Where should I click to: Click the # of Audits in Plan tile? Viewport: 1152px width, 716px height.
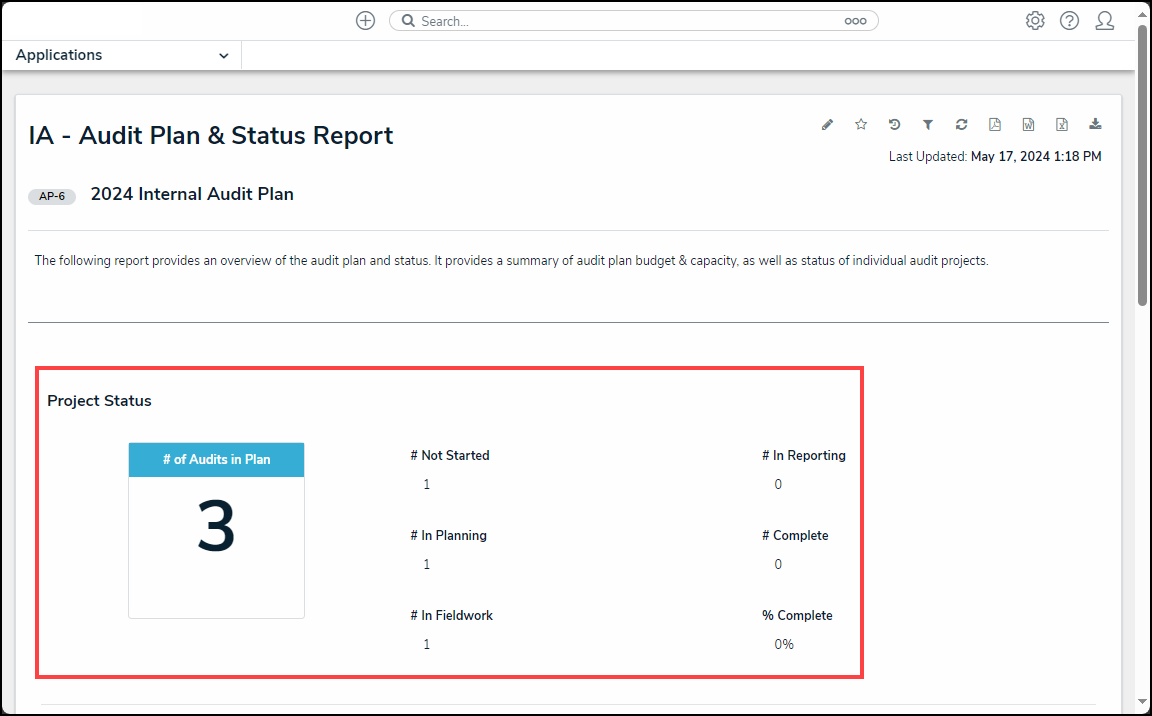coord(216,530)
